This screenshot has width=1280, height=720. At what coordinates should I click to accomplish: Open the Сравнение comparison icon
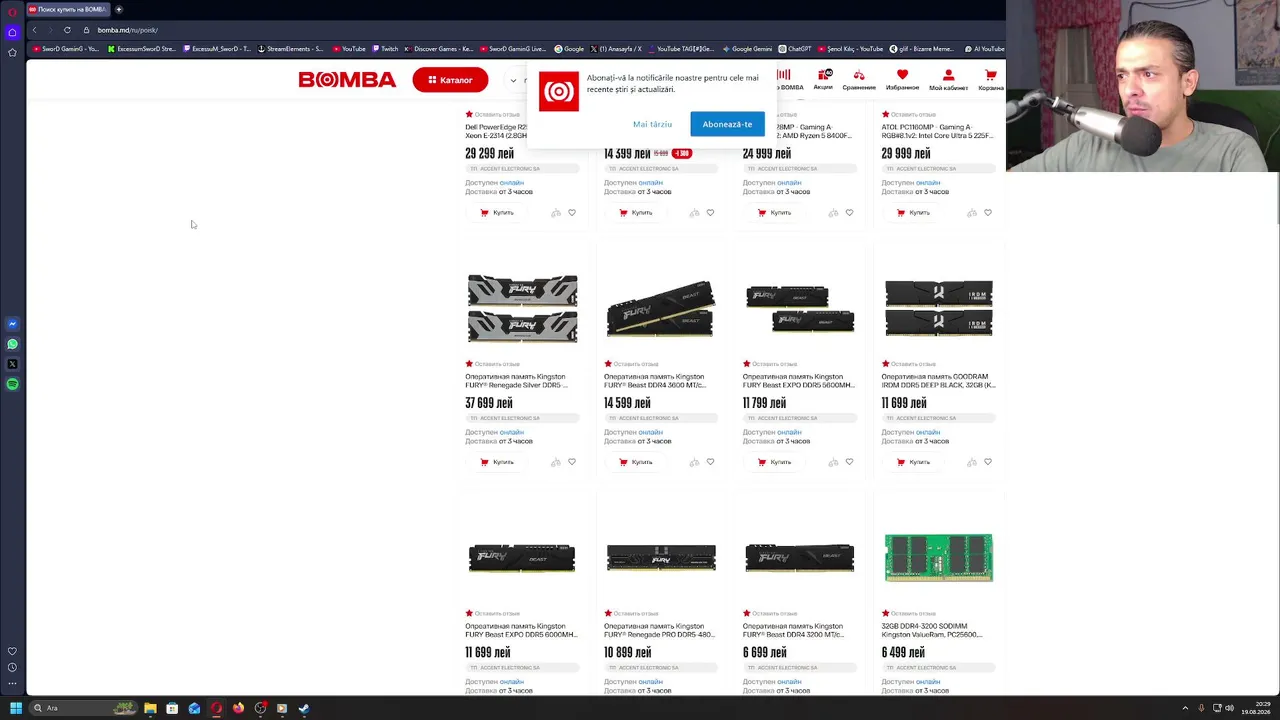(859, 80)
